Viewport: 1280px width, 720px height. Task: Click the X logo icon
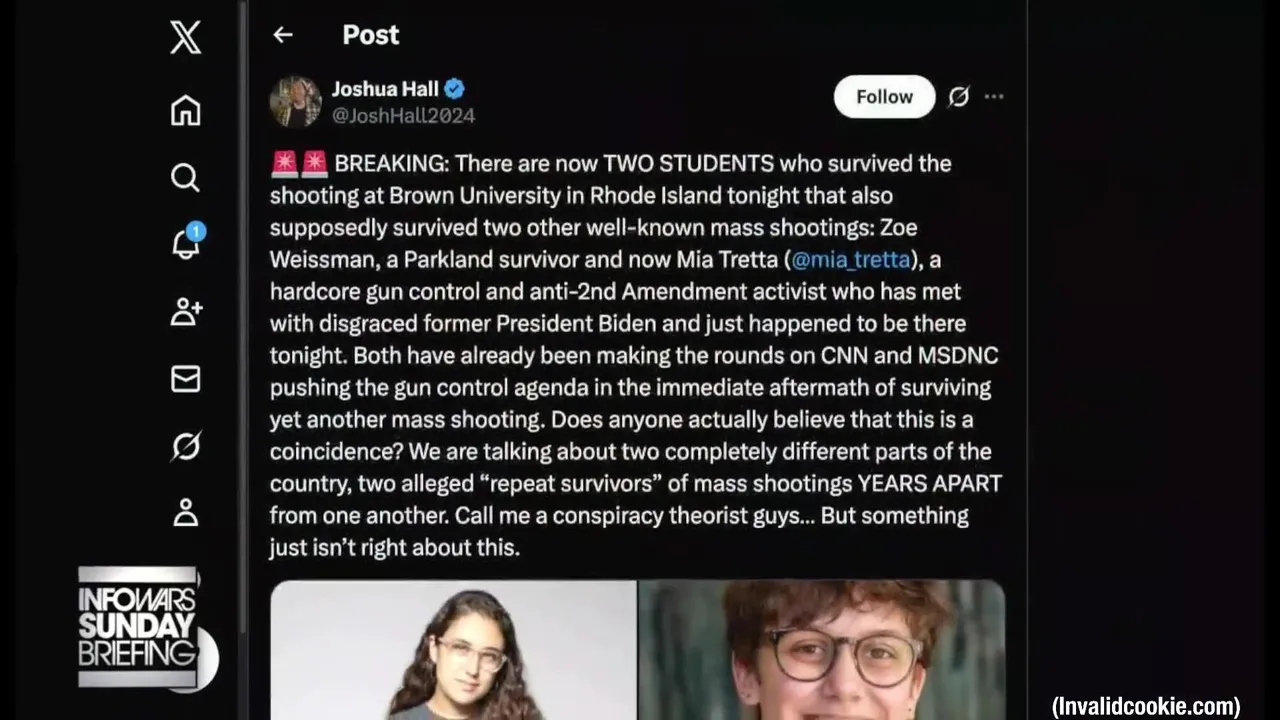pyautogui.click(x=185, y=38)
